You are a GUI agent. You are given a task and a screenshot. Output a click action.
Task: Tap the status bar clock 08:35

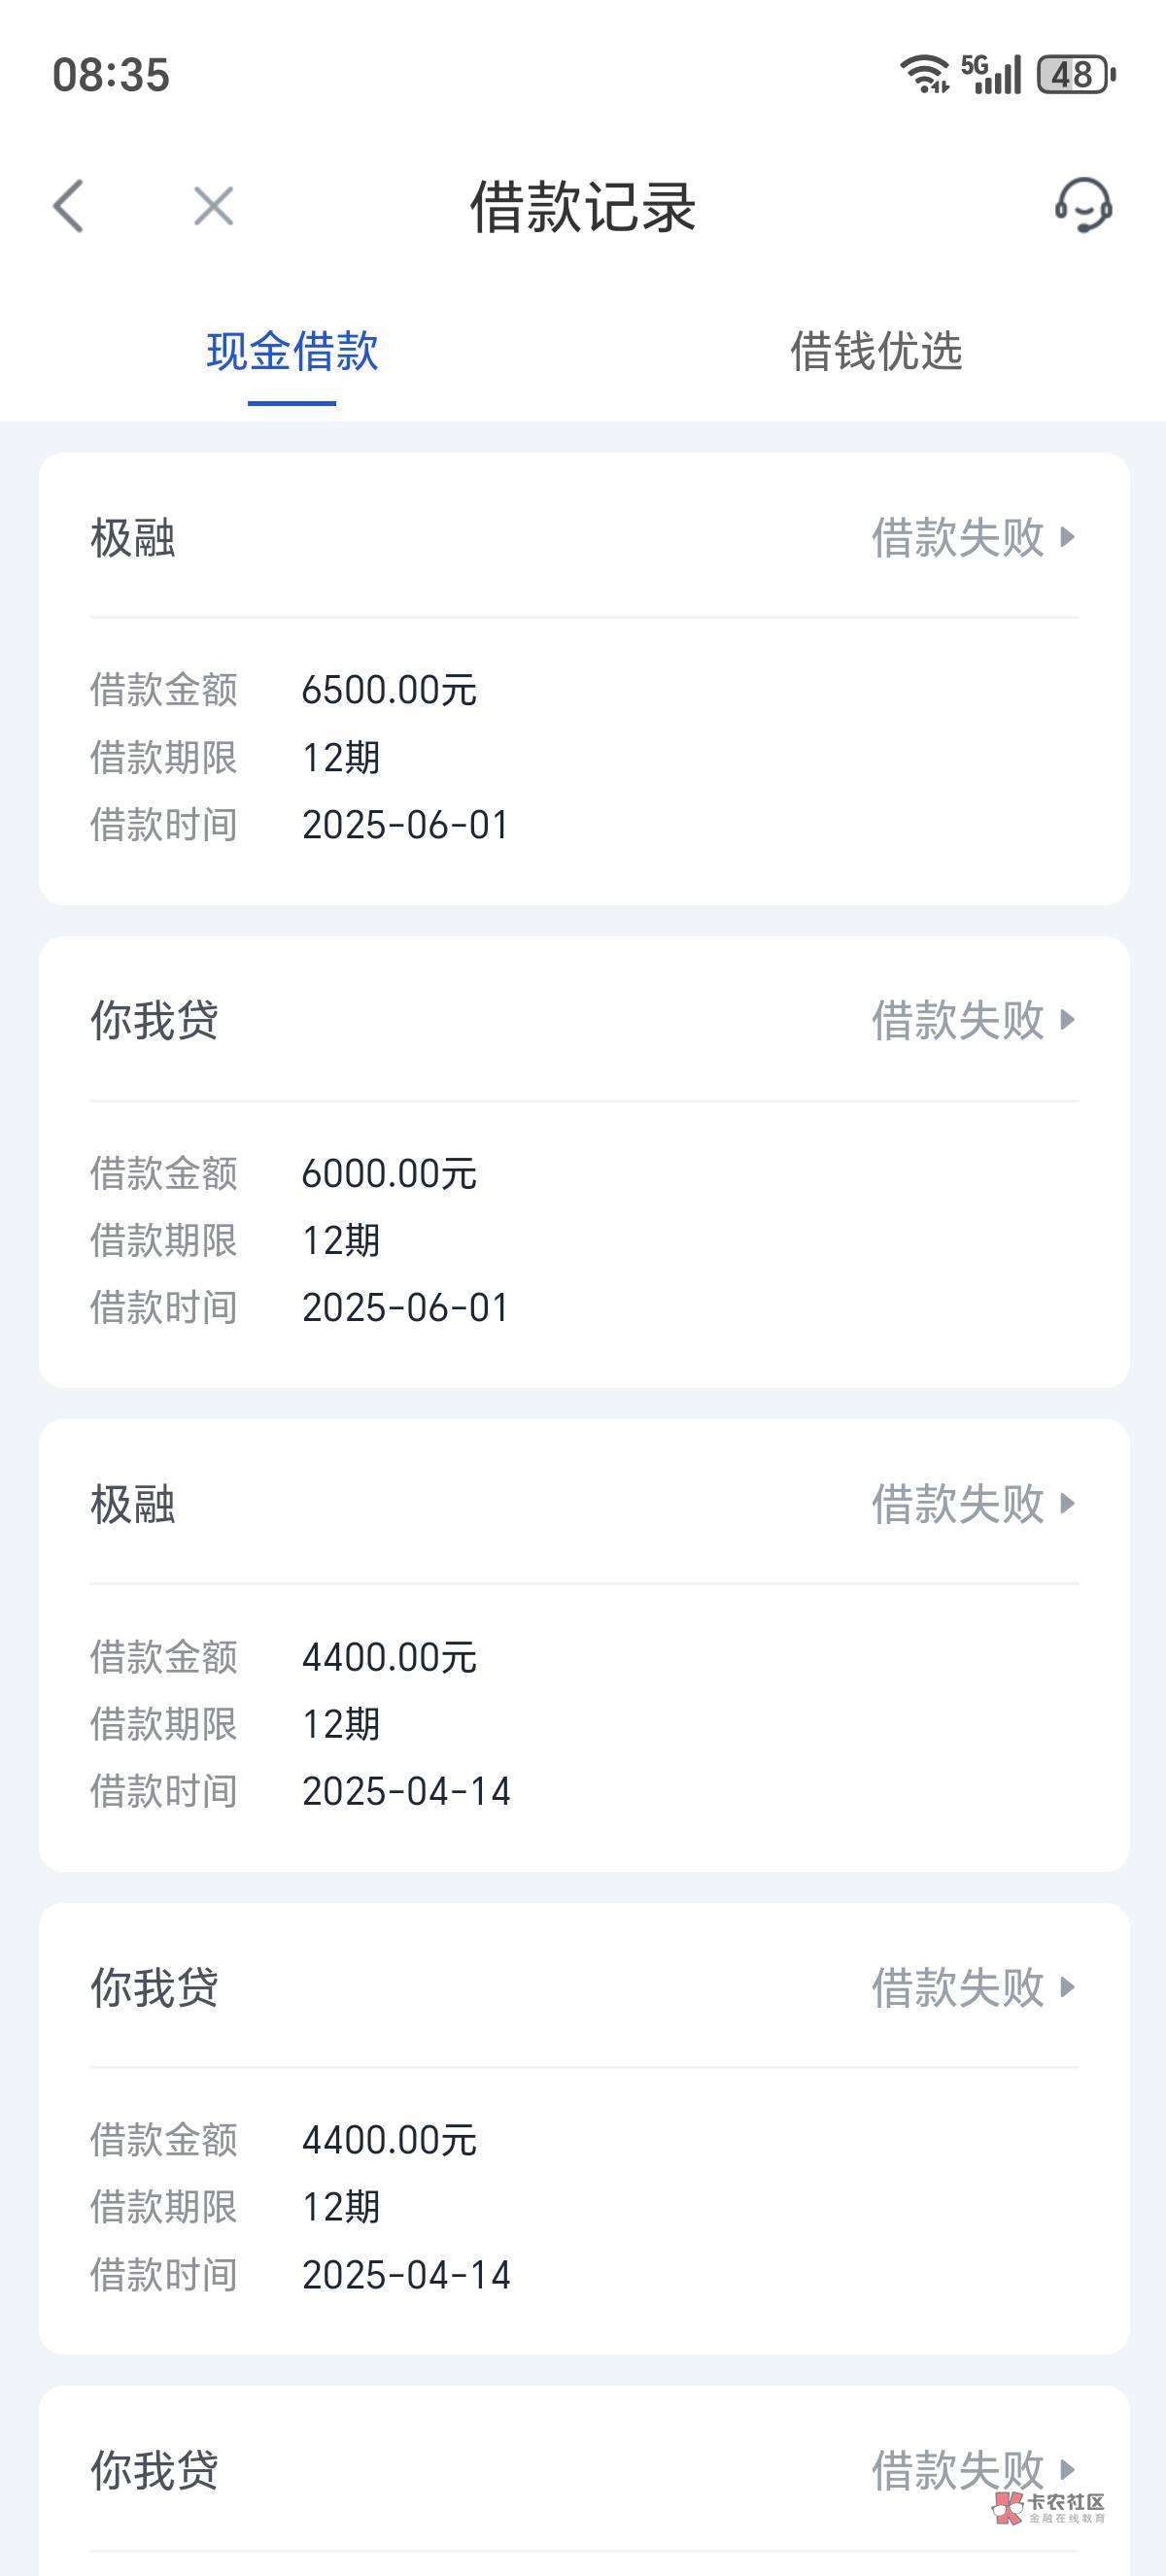click(111, 75)
